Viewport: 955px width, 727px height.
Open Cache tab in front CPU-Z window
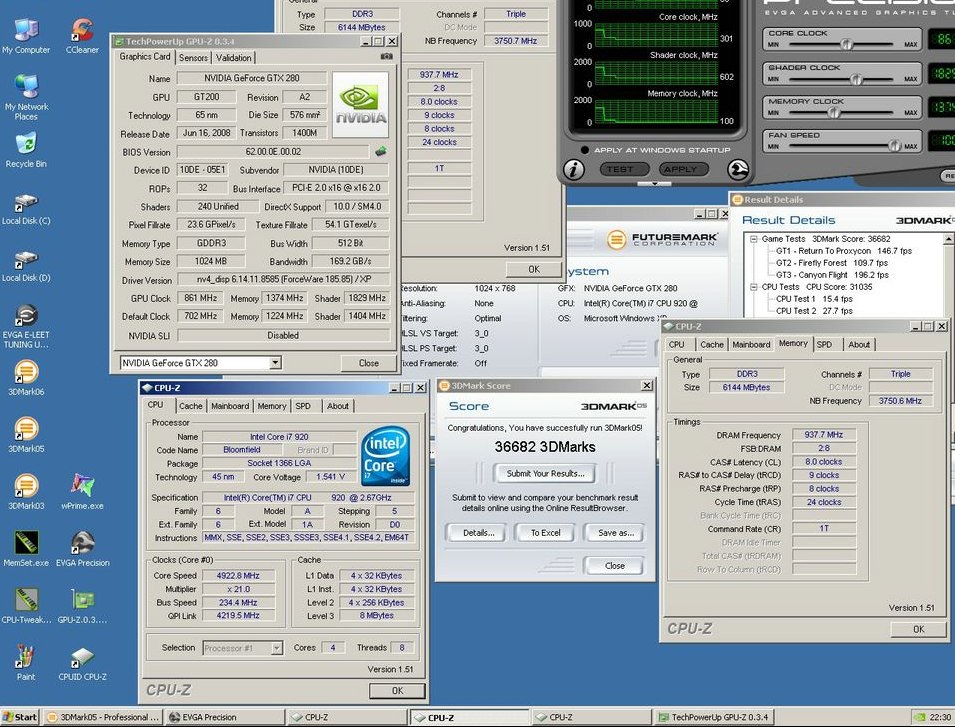pos(191,406)
